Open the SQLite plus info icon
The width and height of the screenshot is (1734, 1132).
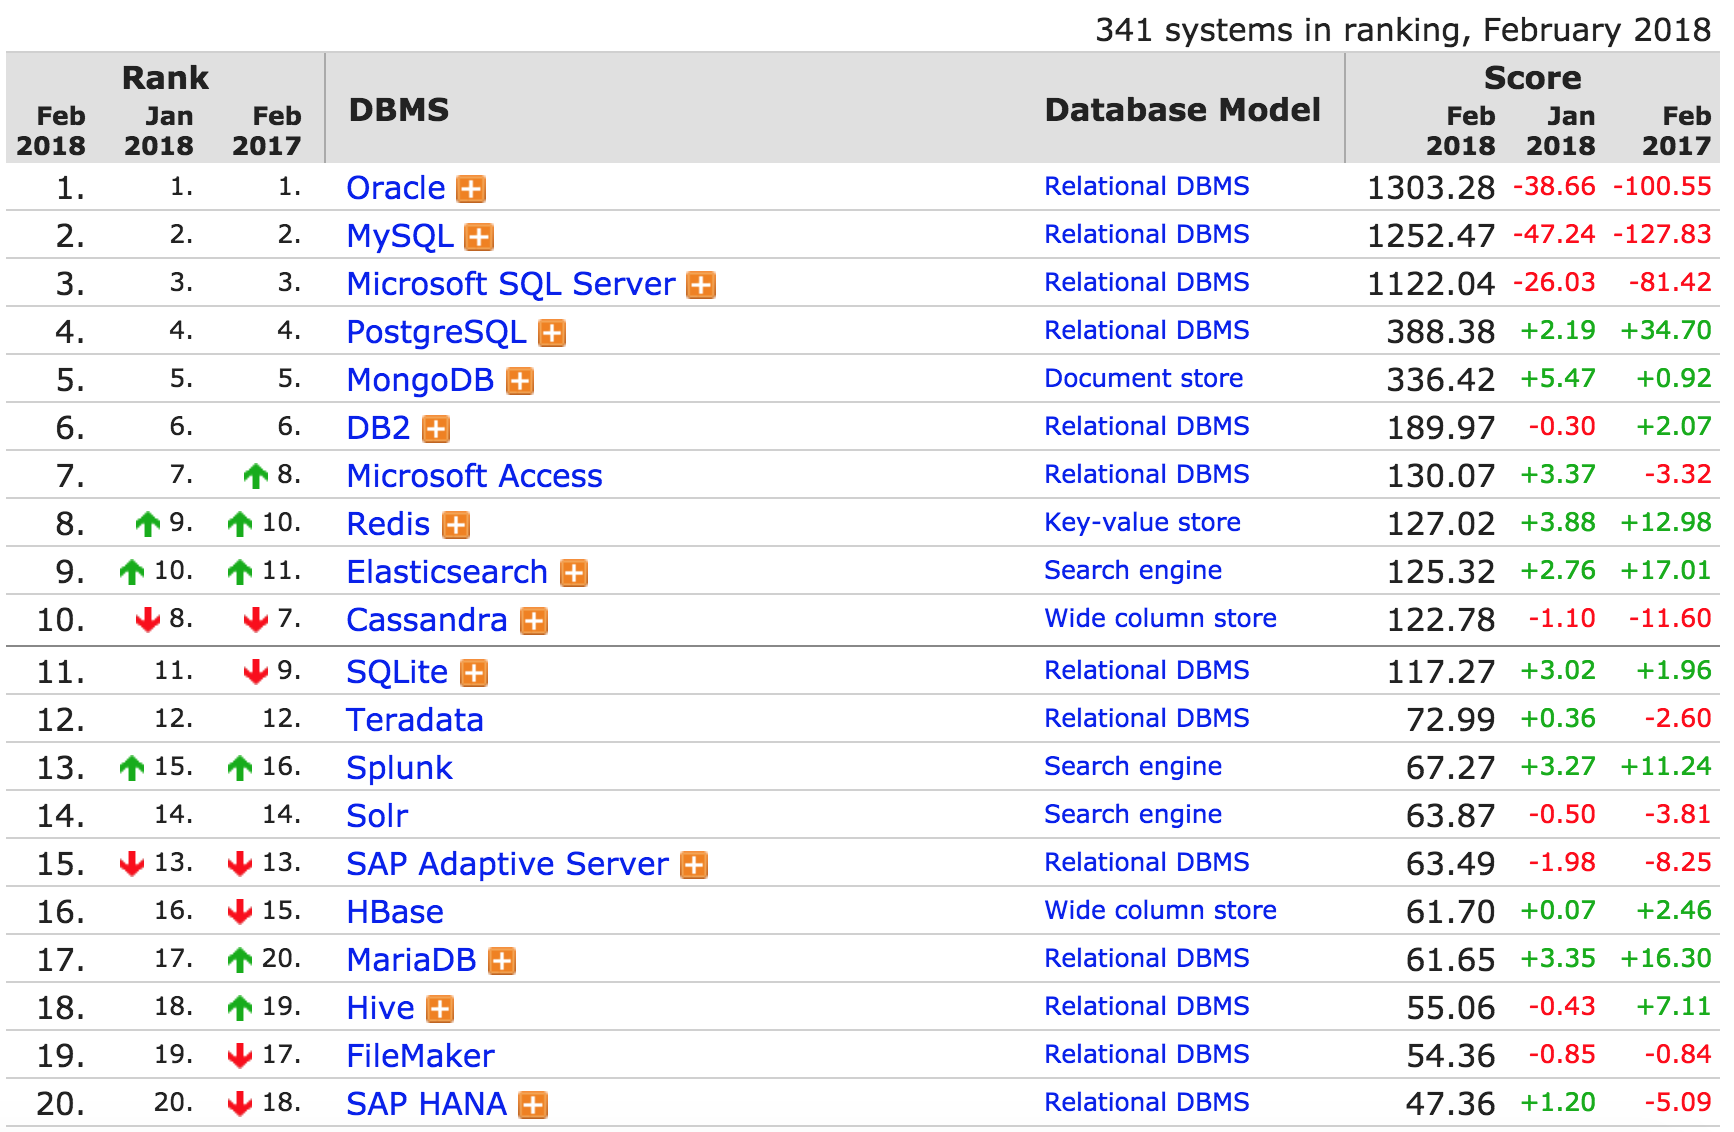472,673
